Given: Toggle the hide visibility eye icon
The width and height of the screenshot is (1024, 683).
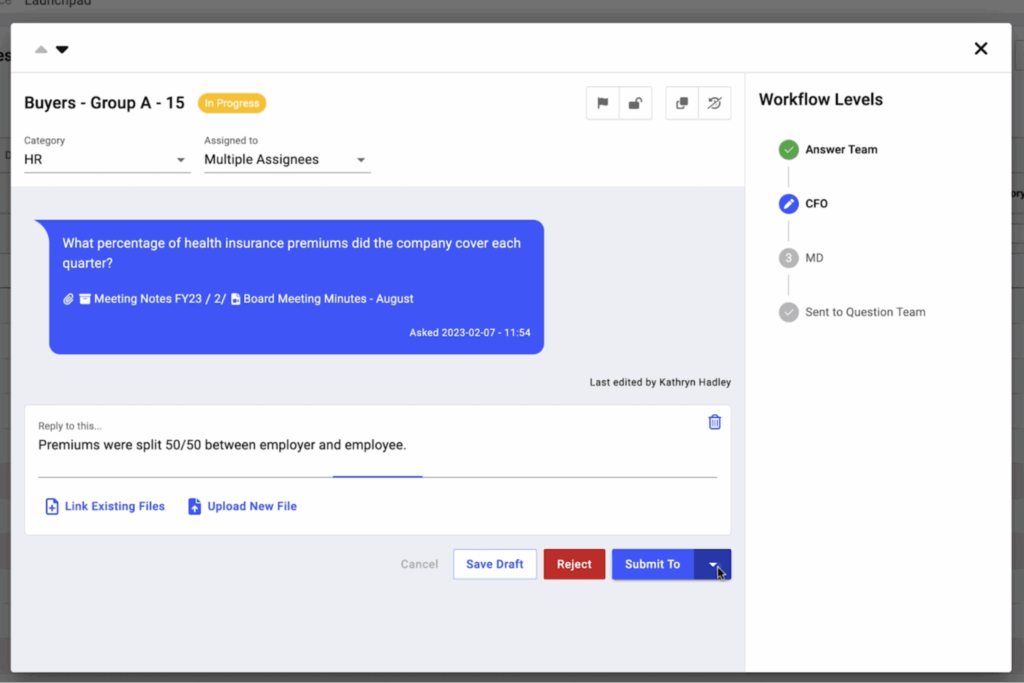Looking at the screenshot, I should [714, 103].
